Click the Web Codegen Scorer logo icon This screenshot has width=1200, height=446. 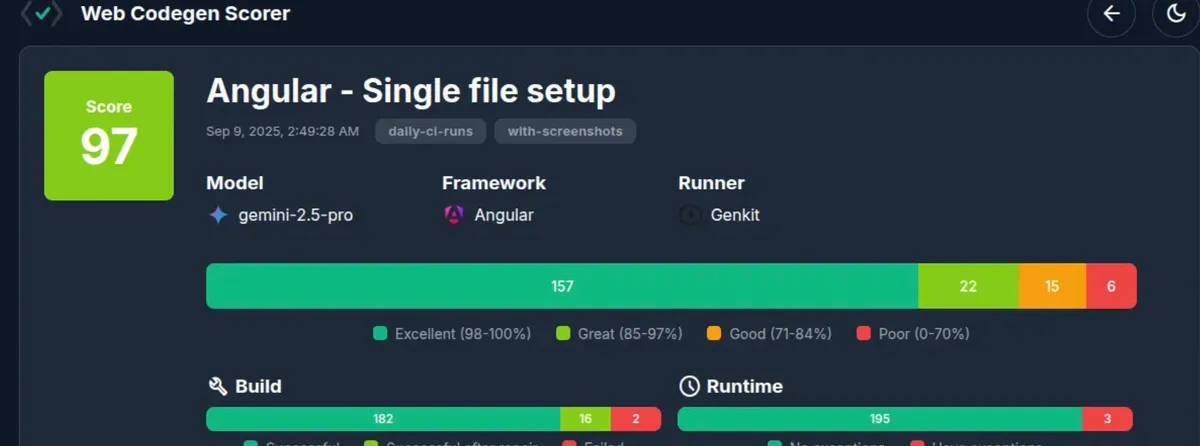click(41, 14)
